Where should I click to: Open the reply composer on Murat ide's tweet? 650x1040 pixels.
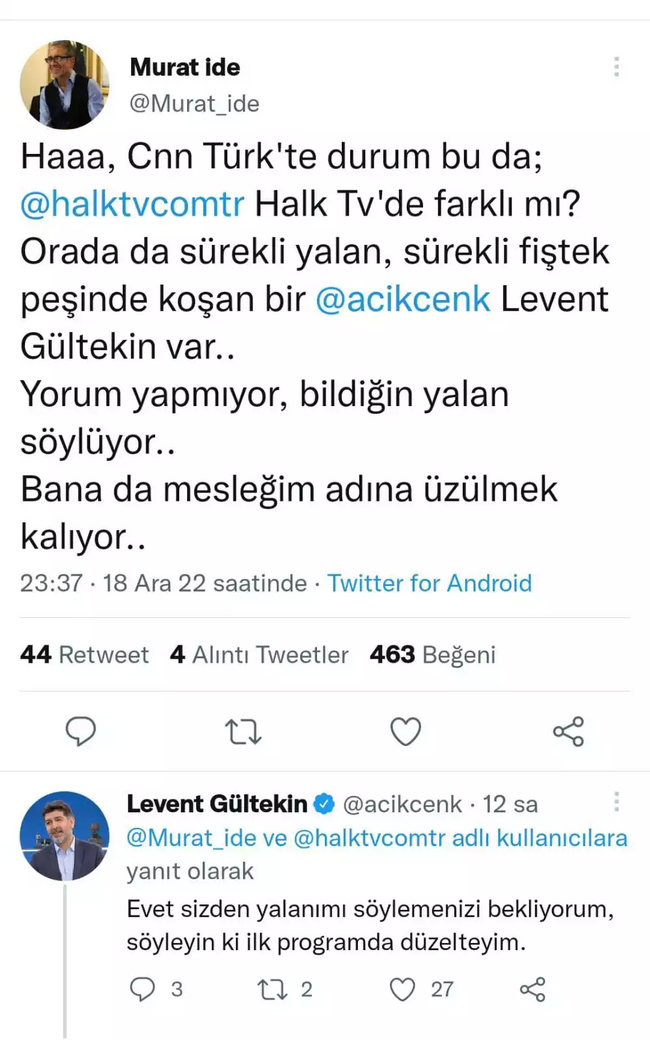tap(81, 731)
